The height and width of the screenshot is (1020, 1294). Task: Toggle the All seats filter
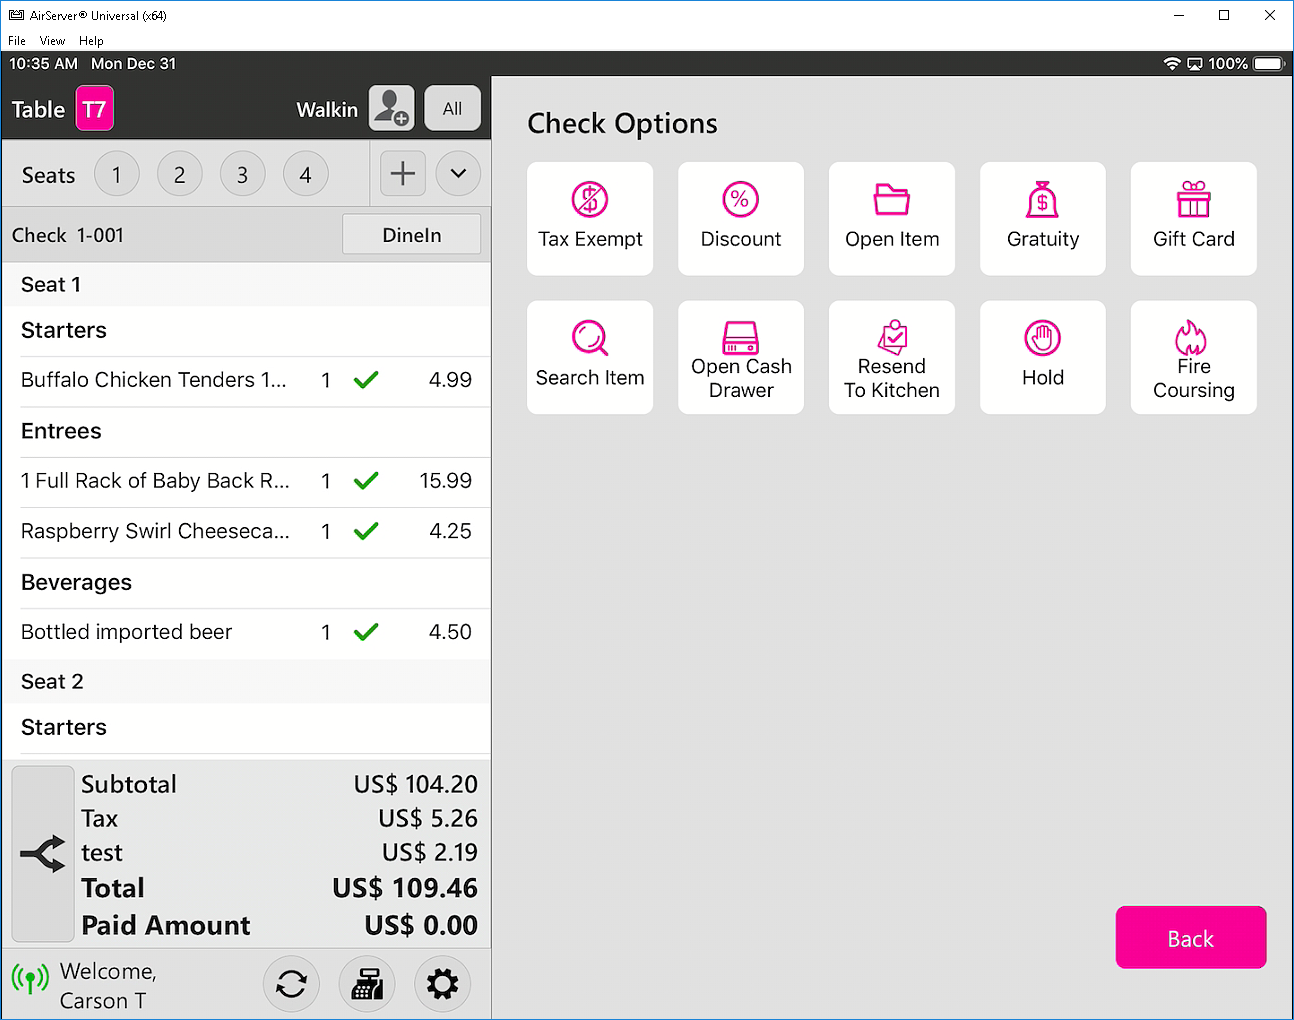[452, 108]
